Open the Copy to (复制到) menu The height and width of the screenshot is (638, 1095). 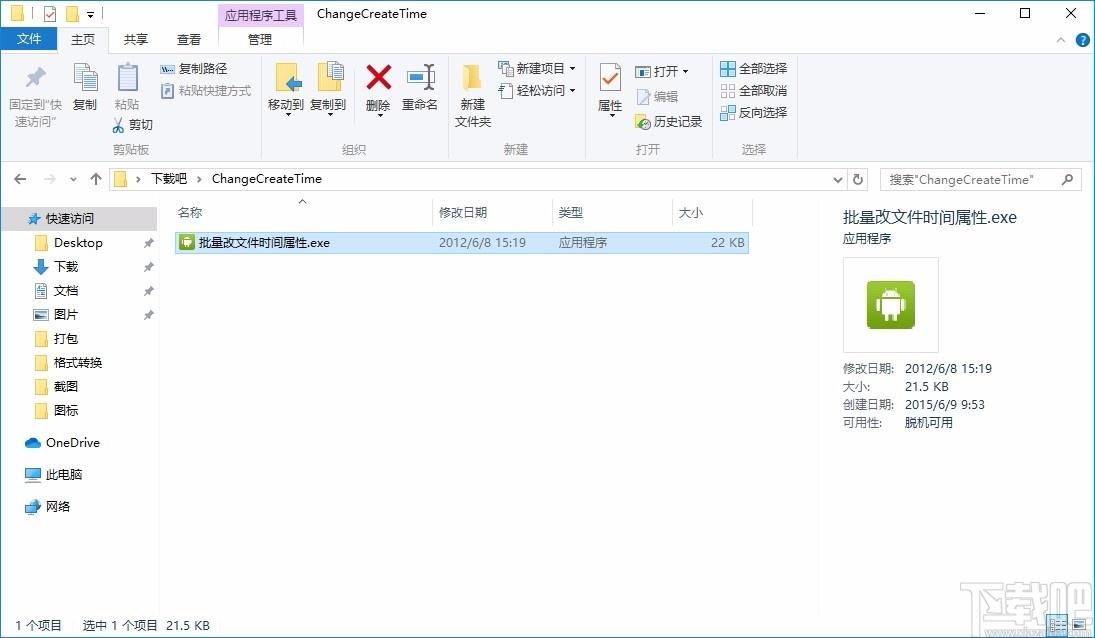click(x=328, y=89)
